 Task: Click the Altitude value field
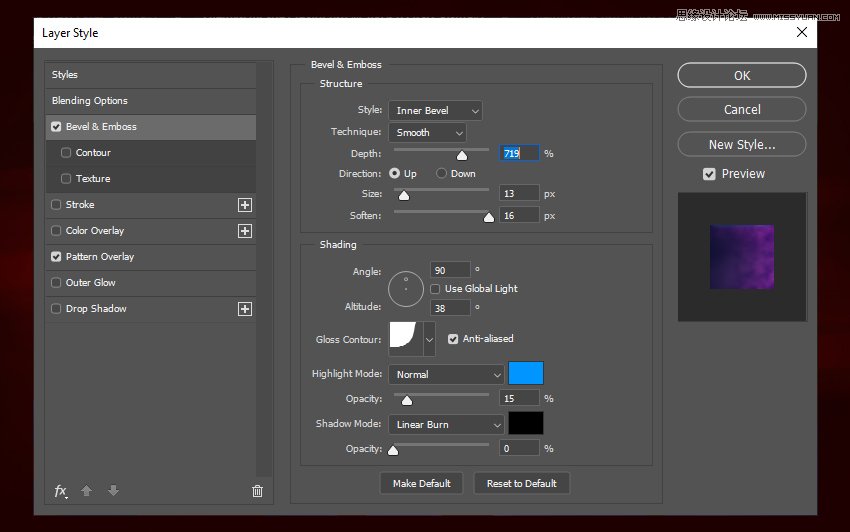[x=450, y=308]
